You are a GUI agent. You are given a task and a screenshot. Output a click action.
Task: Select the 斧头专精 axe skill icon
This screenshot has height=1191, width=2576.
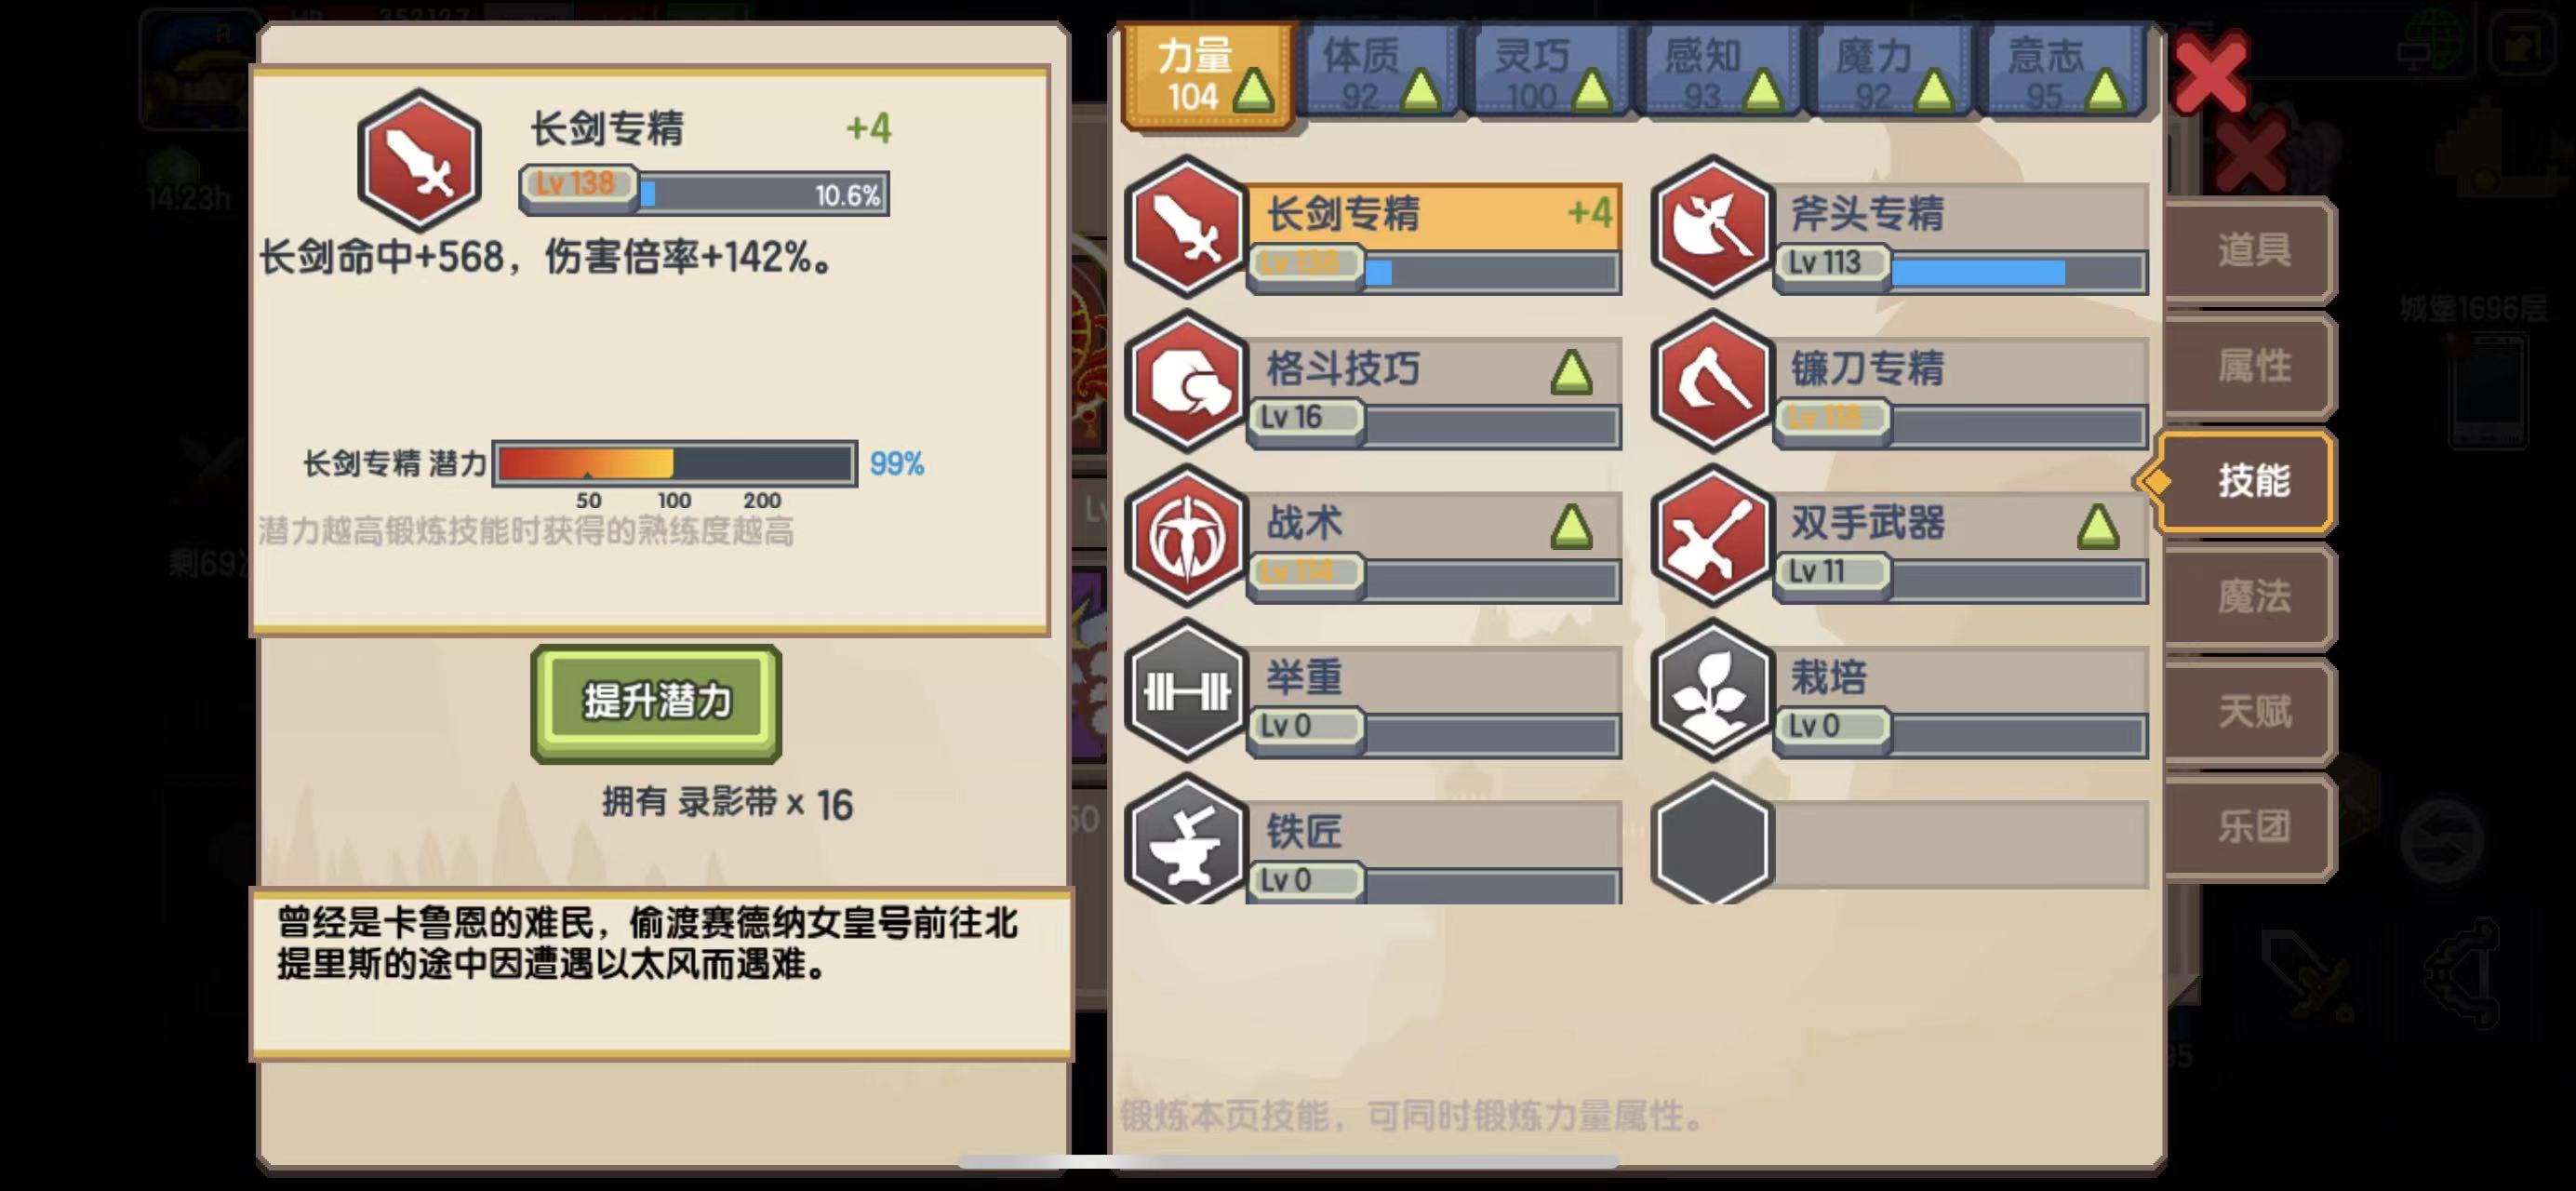tap(1712, 227)
